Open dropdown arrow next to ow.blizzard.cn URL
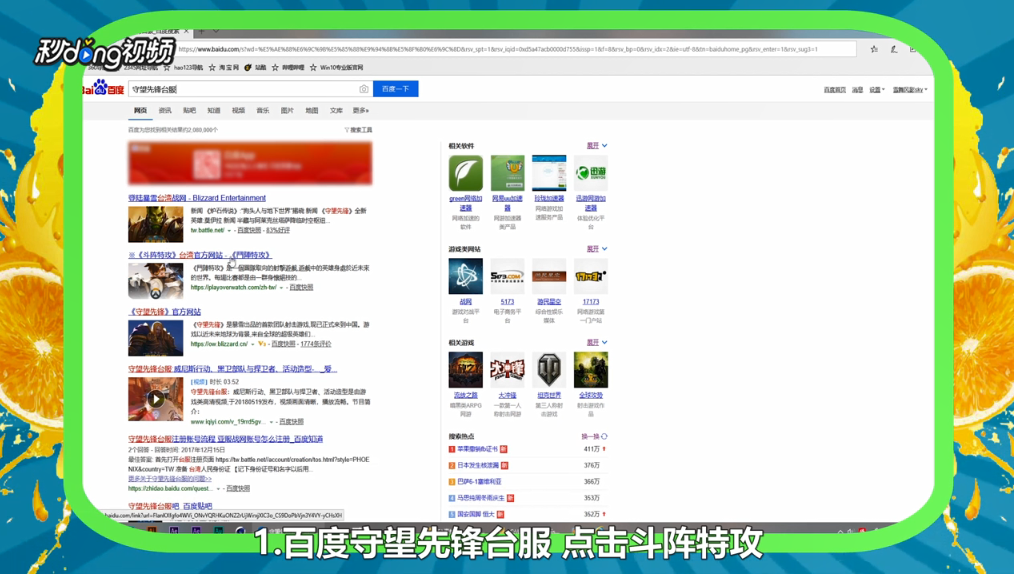Screen dimensions: 1014x574 [x=252, y=345]
